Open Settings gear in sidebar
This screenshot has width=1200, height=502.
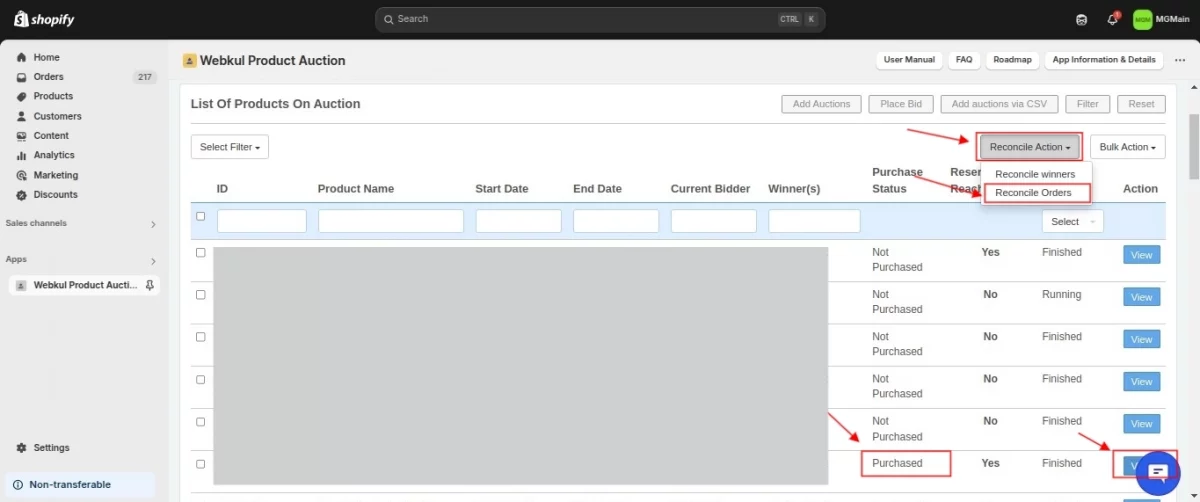tap(21, 448)
